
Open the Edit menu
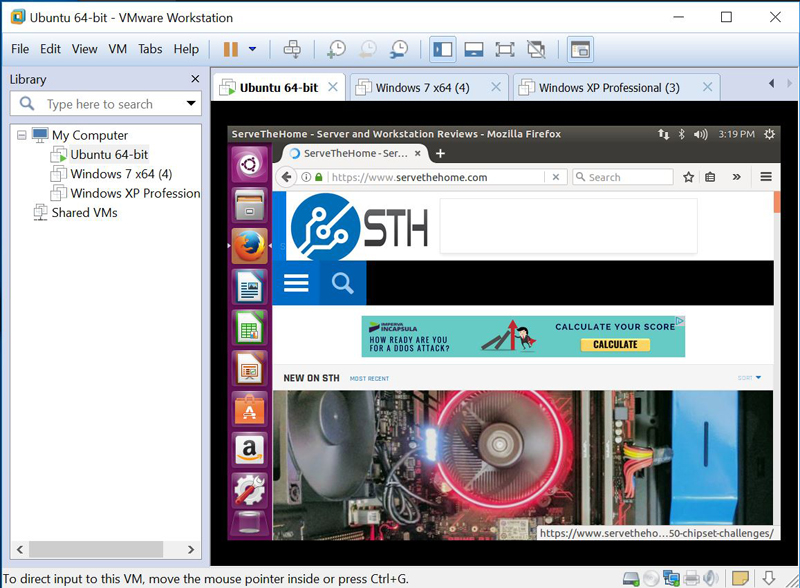[50, 49]
